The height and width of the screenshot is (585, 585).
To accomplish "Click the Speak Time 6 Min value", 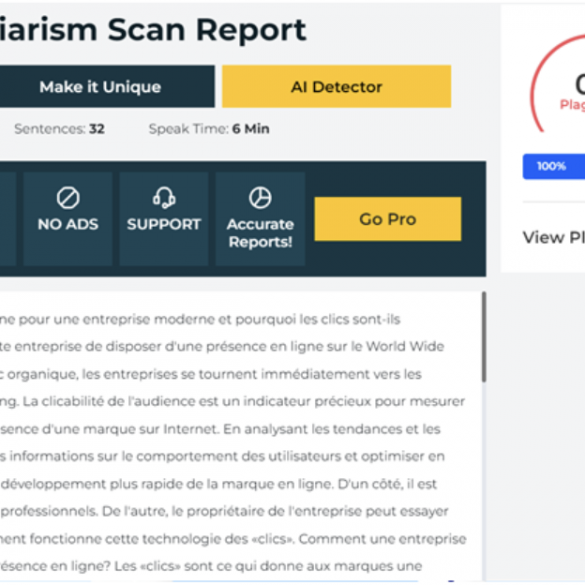I will click(x=251, y=129).
